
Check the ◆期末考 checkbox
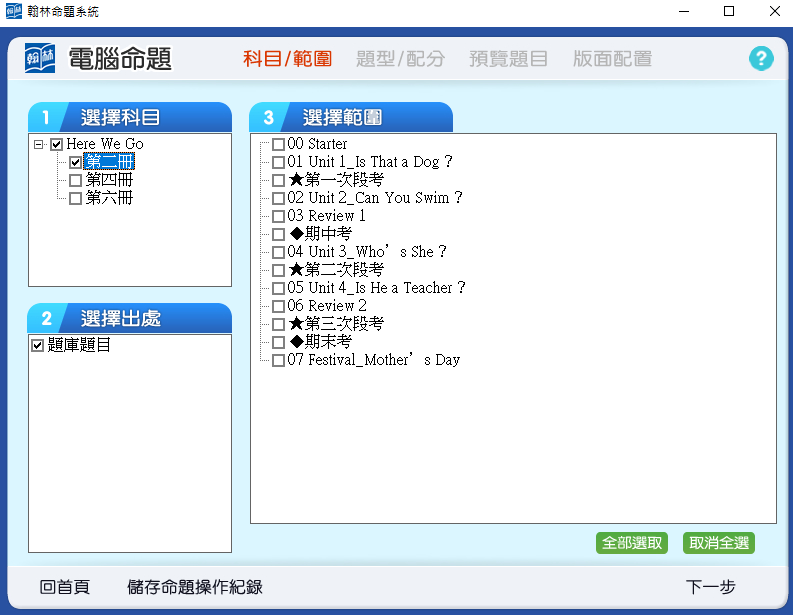[x=278, y=342]
